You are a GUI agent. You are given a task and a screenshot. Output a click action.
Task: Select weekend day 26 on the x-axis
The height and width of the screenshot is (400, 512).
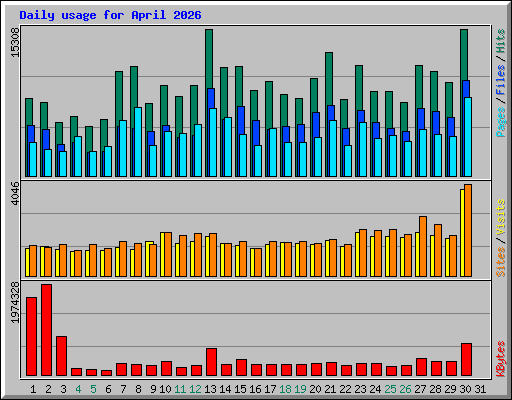coord(405,389)
